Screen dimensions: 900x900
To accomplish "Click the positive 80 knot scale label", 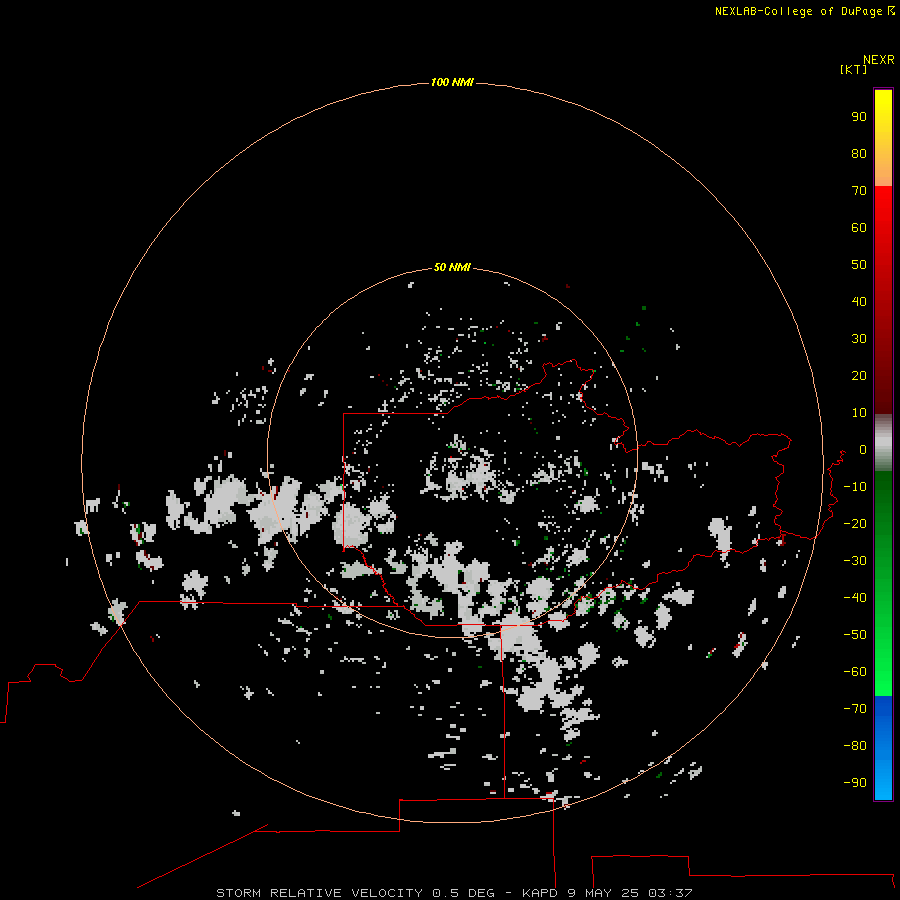I will pos(859,154).
